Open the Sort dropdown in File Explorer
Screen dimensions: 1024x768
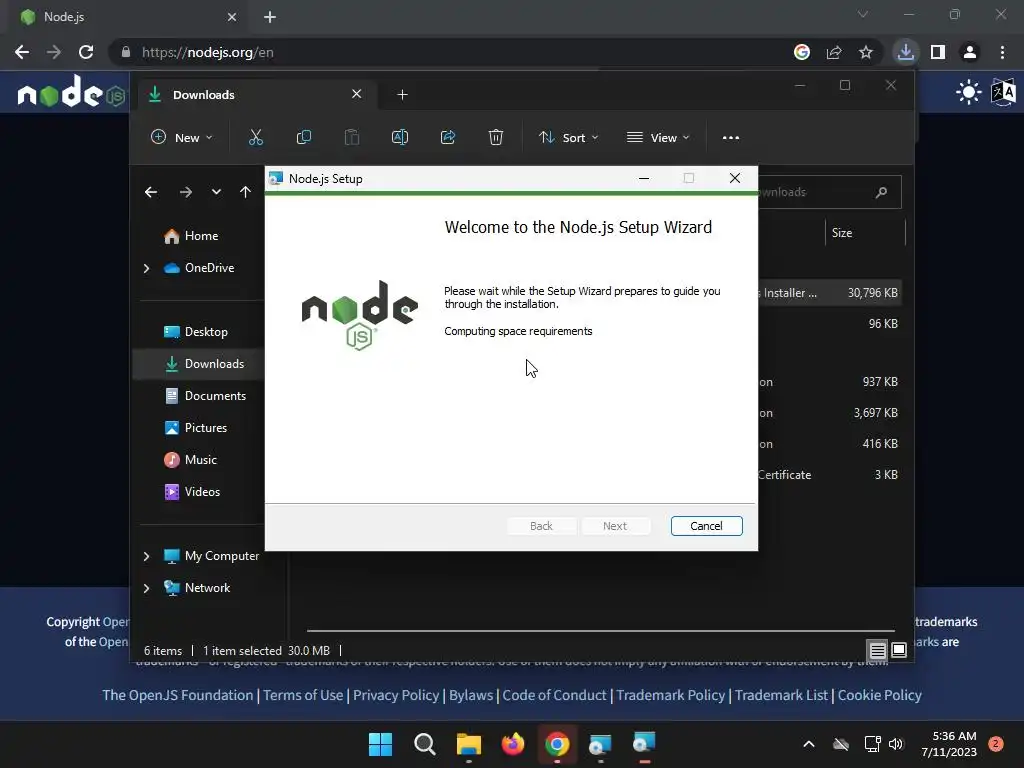(x=568, y=137)
